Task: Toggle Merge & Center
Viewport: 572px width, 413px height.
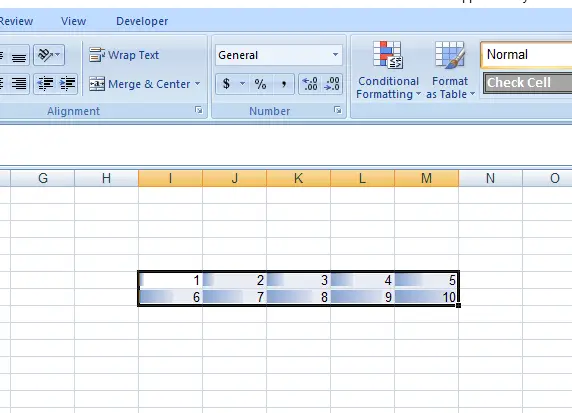Action: (x=140, y=84)
